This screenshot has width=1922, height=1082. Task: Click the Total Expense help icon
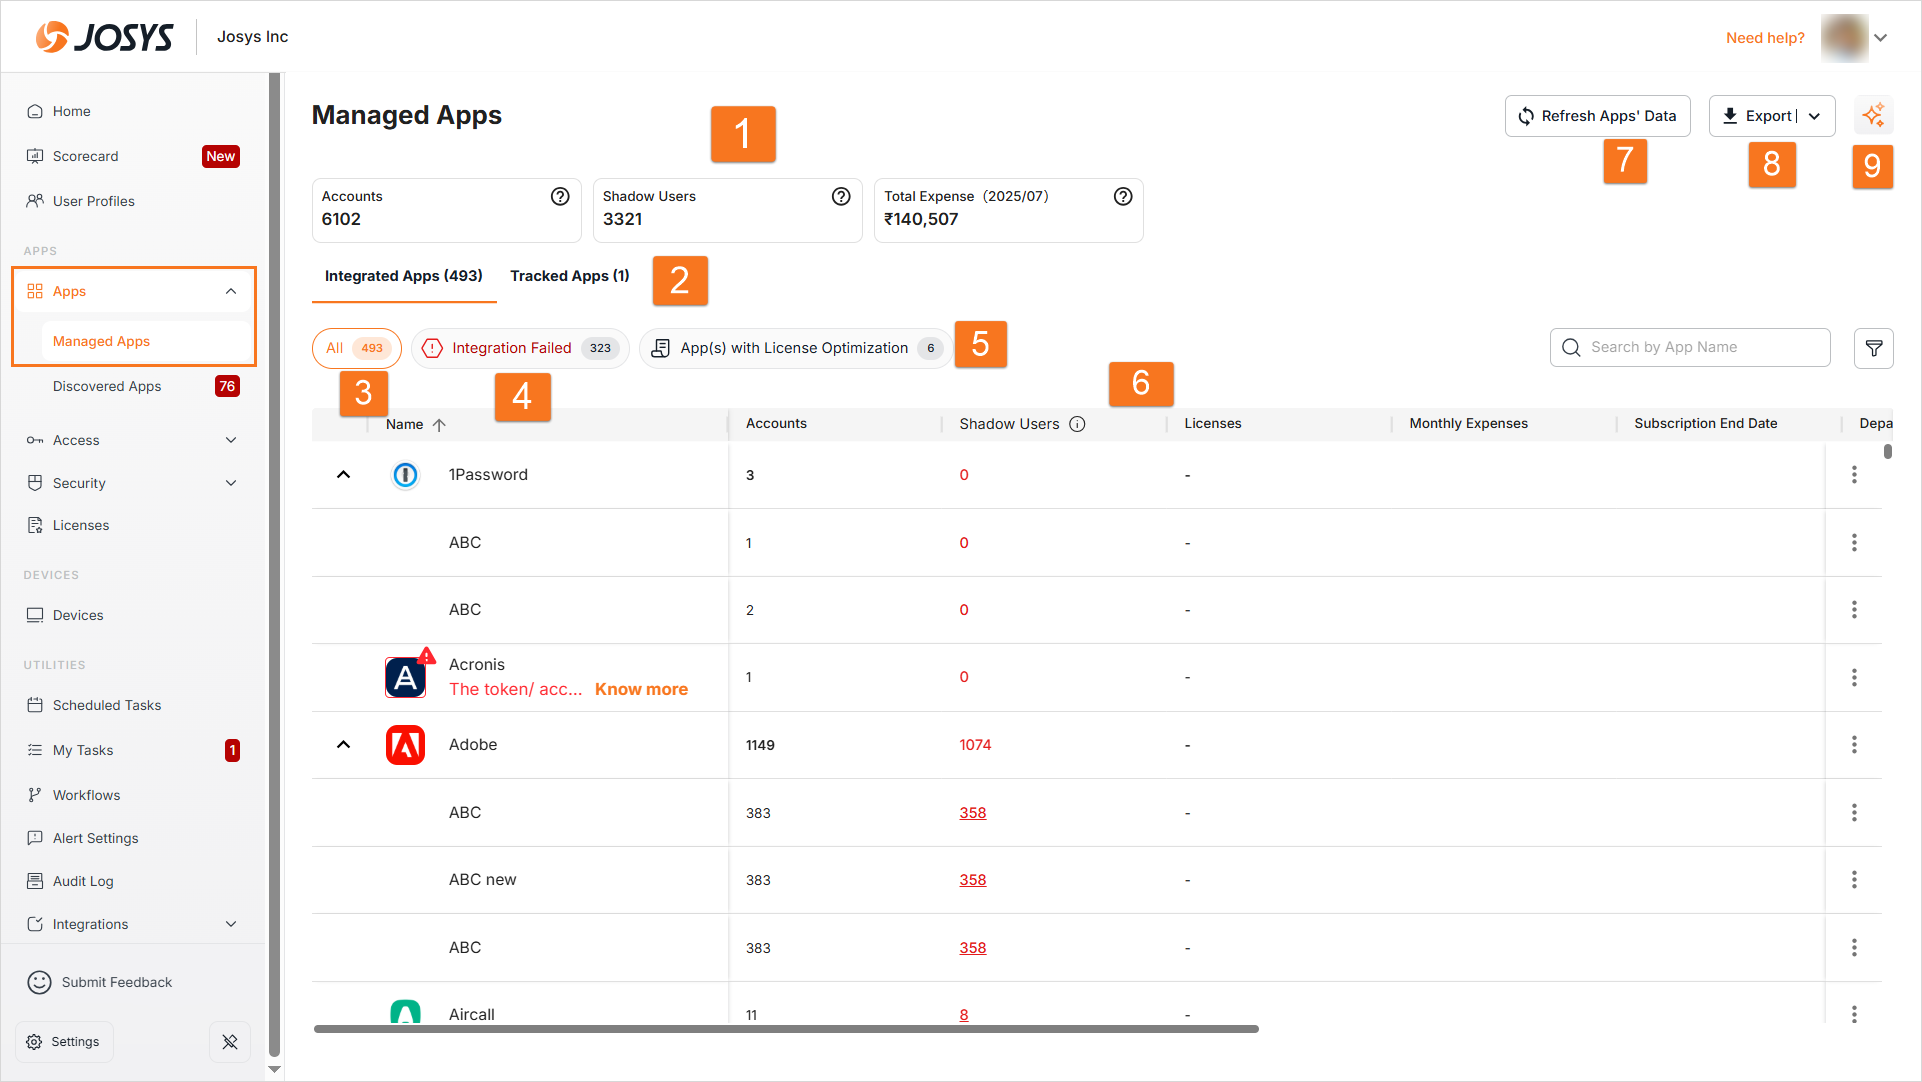coord(1122,196)
